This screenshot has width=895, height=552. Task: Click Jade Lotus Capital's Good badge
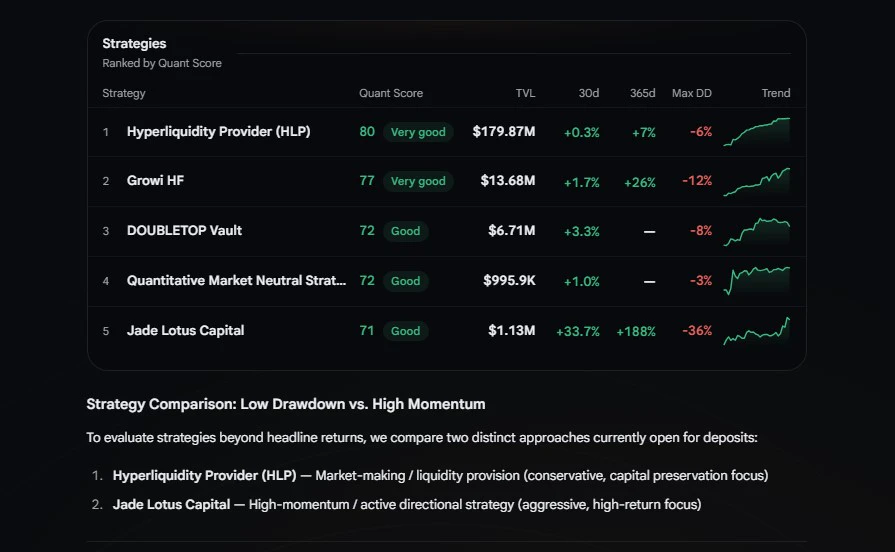tap(405, 331)
